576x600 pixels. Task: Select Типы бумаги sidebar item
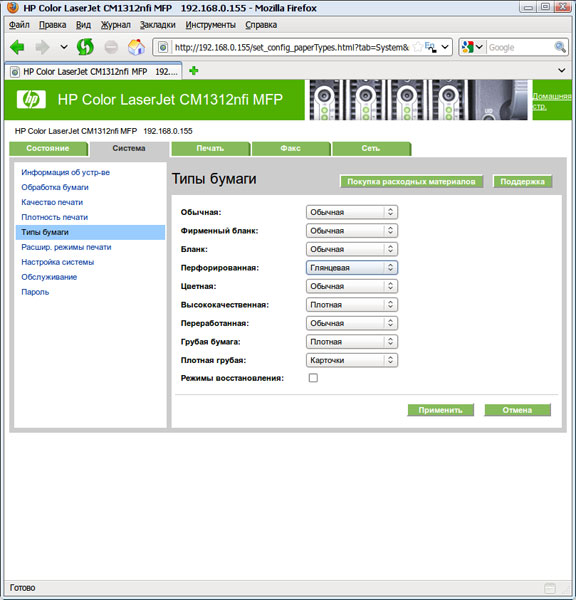pos(90,232)
